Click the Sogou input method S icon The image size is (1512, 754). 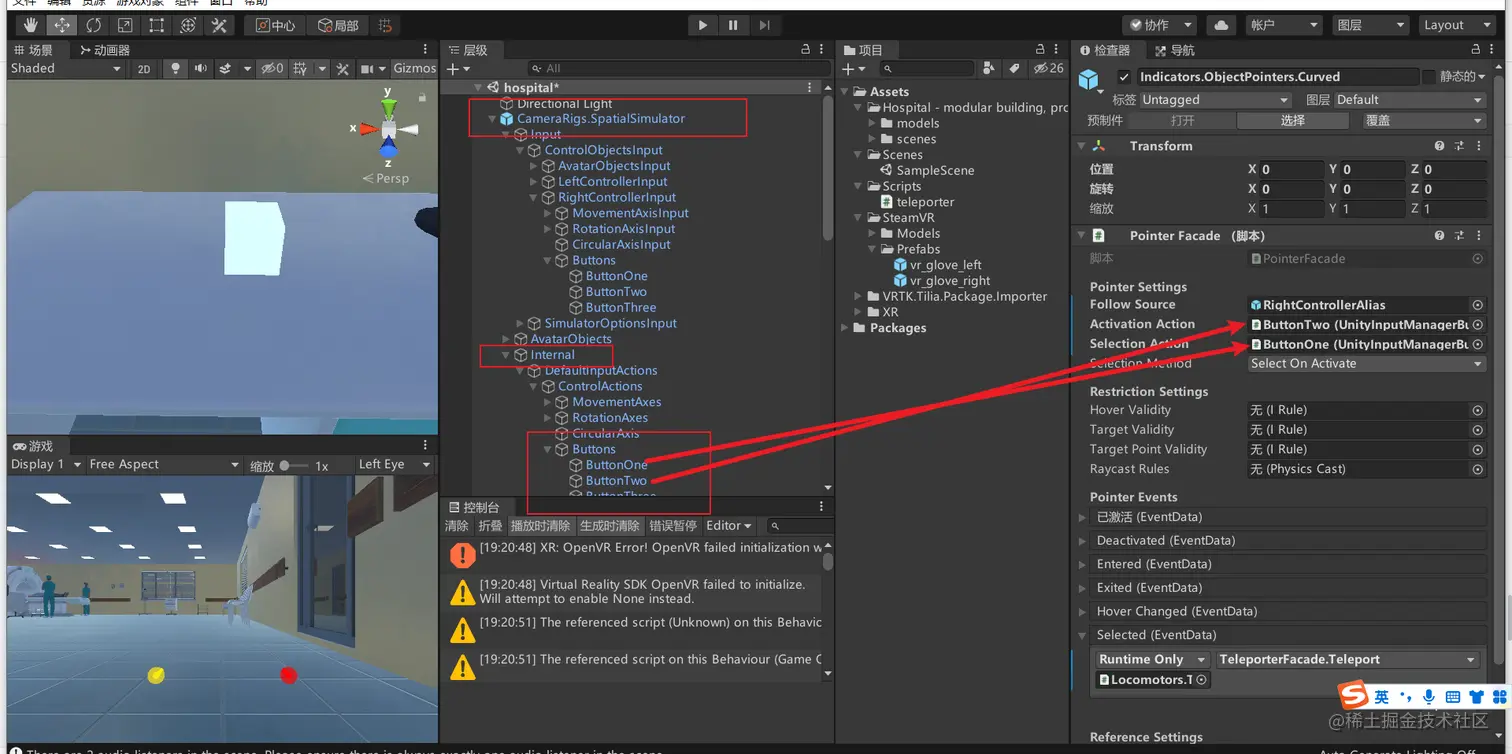tap(1354, 694)
